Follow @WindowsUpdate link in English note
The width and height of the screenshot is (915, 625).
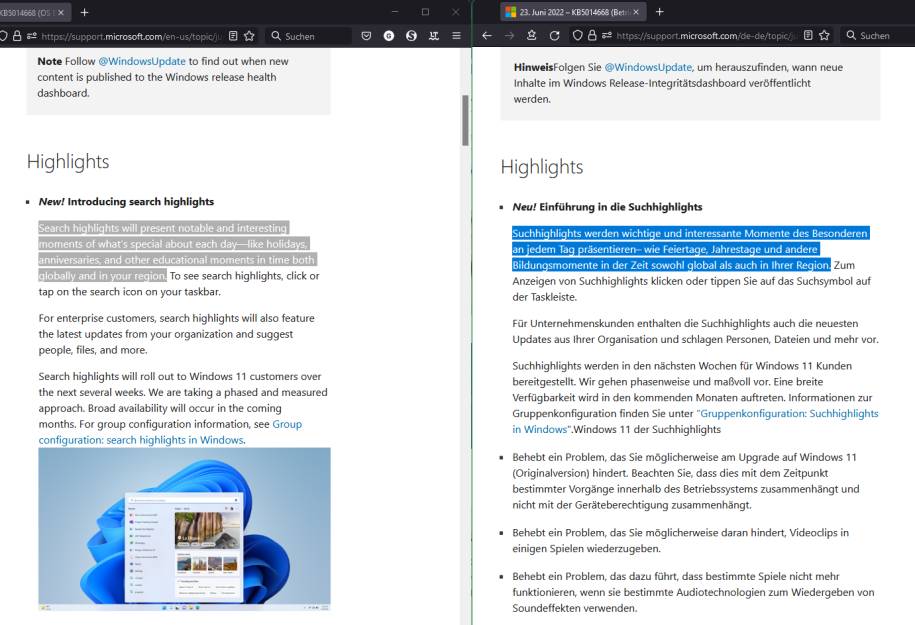[142, 61]
